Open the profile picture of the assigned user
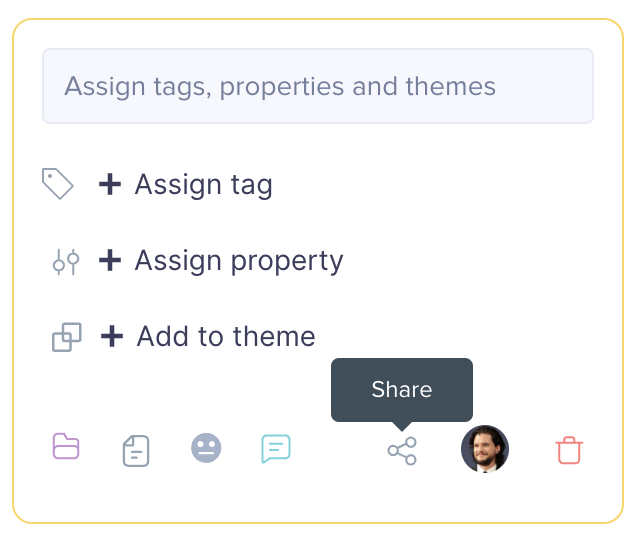The image size is (638, 536). [x=485, y=449]
